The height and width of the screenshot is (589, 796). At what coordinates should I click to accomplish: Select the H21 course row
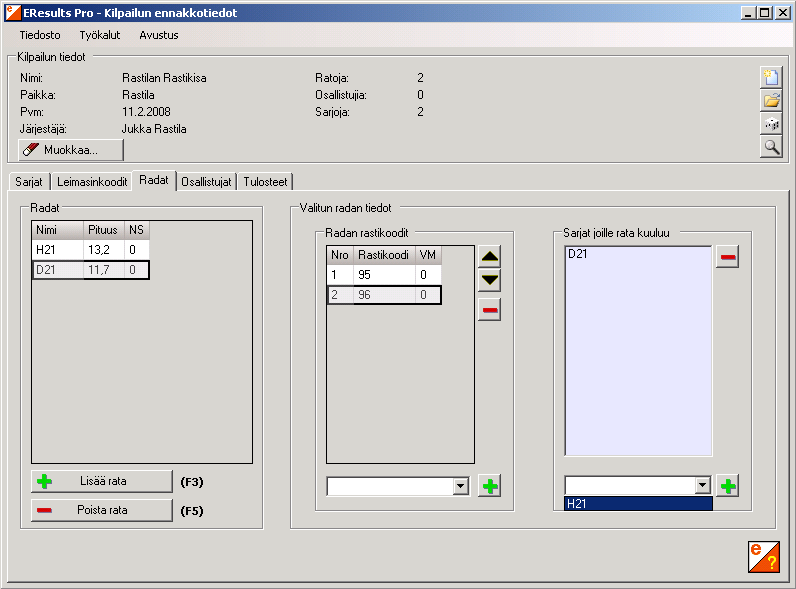(x=91, y=250)
